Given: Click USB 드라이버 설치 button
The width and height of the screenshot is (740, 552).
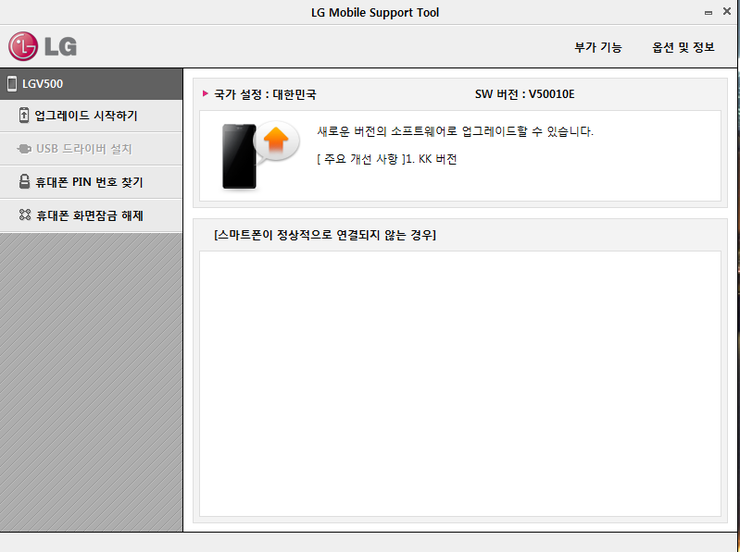Looking at the screenshot, I should click(x=91, y=149).
